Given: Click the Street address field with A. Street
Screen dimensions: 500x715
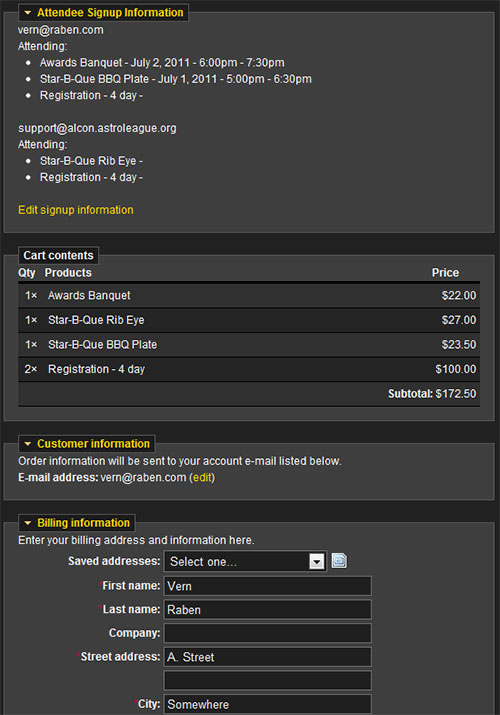Looking at the screenshot, I should (268, 657).
